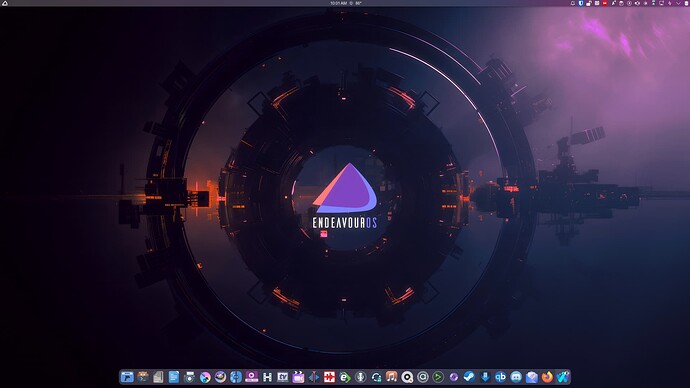Launch Firefox from the dock

pyautogui.click(x=547, y=377)
